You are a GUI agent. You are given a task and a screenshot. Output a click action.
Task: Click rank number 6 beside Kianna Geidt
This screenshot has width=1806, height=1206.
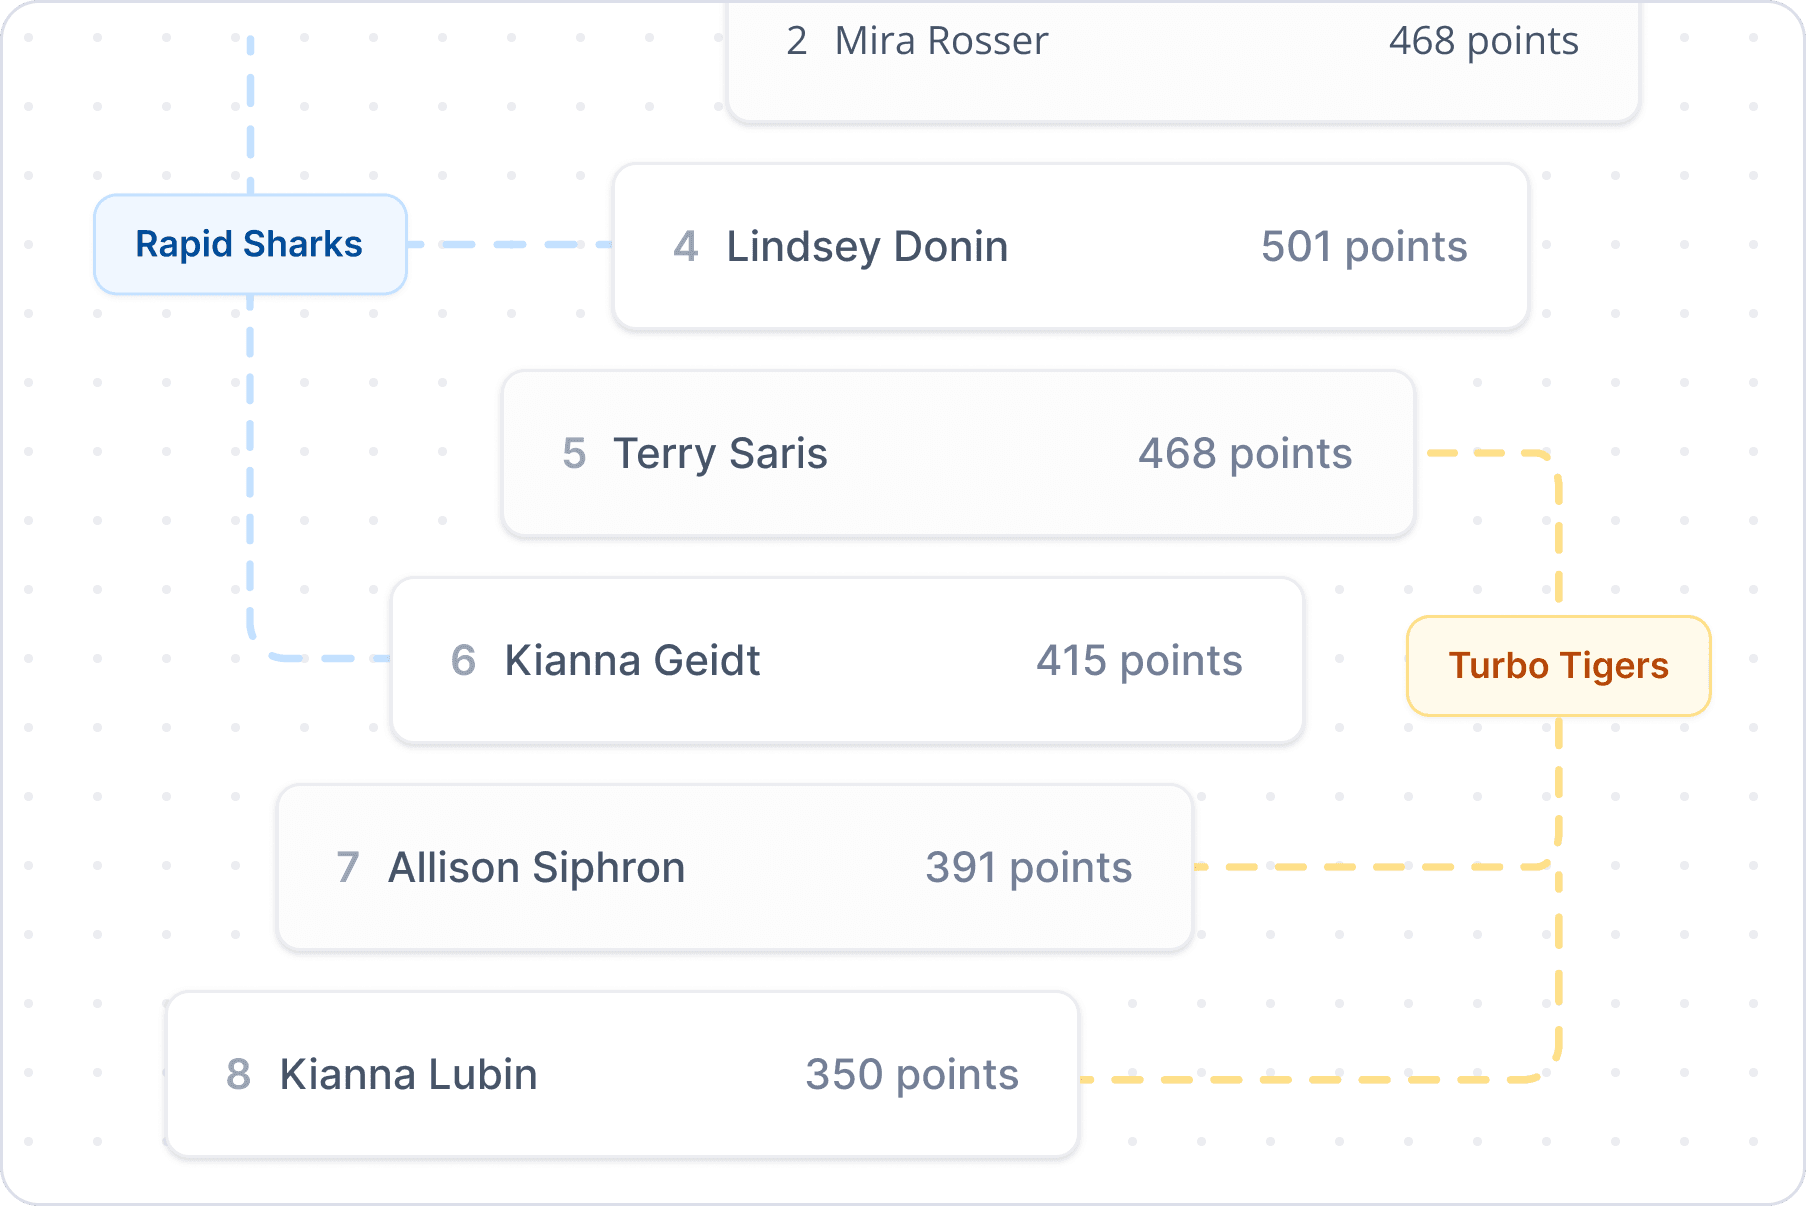[x=463, y=661]
